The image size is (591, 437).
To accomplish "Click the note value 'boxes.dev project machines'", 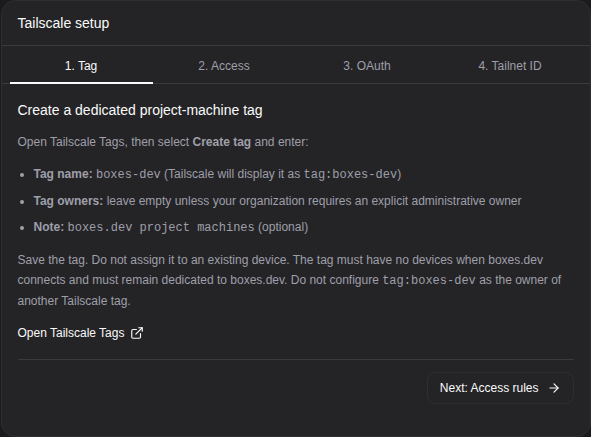I will coord(161,227).
